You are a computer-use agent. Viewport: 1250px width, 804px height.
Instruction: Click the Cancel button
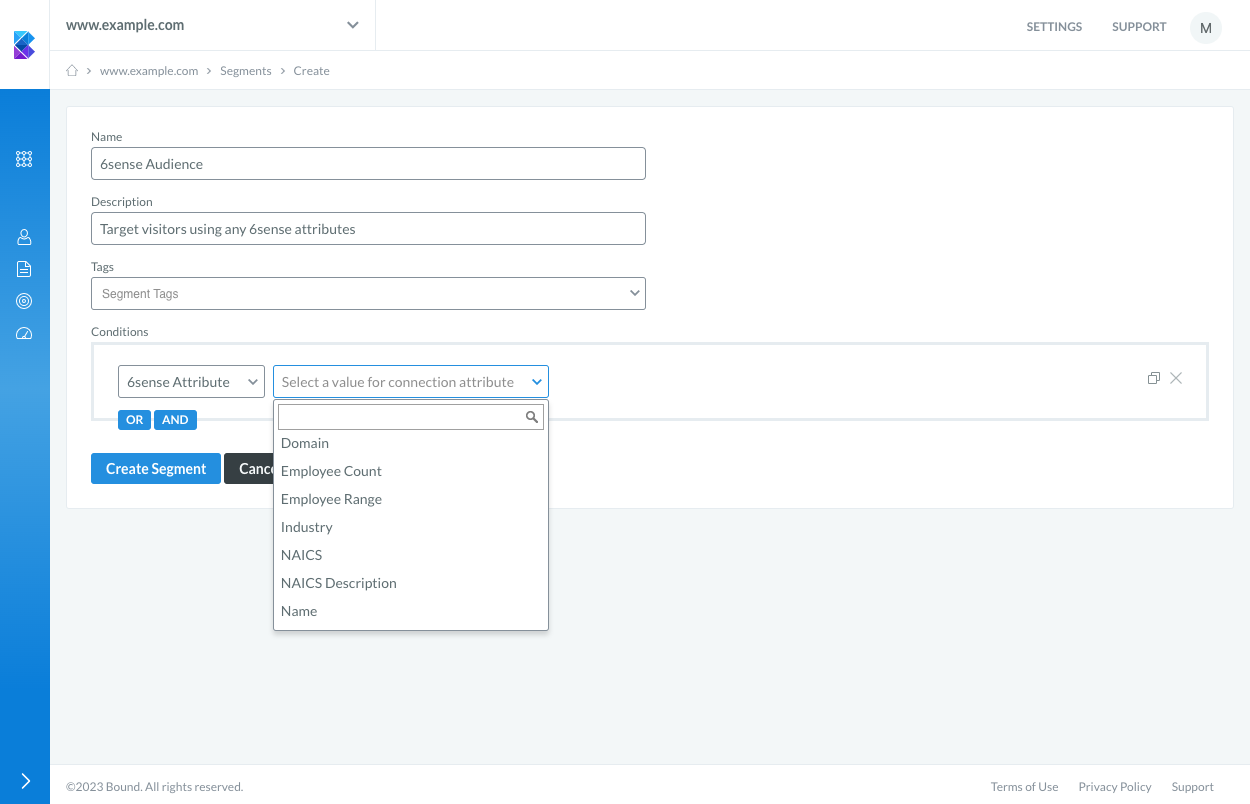pos(249,469)
